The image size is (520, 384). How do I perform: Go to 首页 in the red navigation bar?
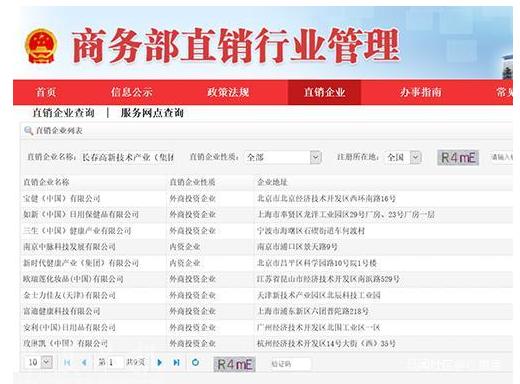[x=46, y=92]
